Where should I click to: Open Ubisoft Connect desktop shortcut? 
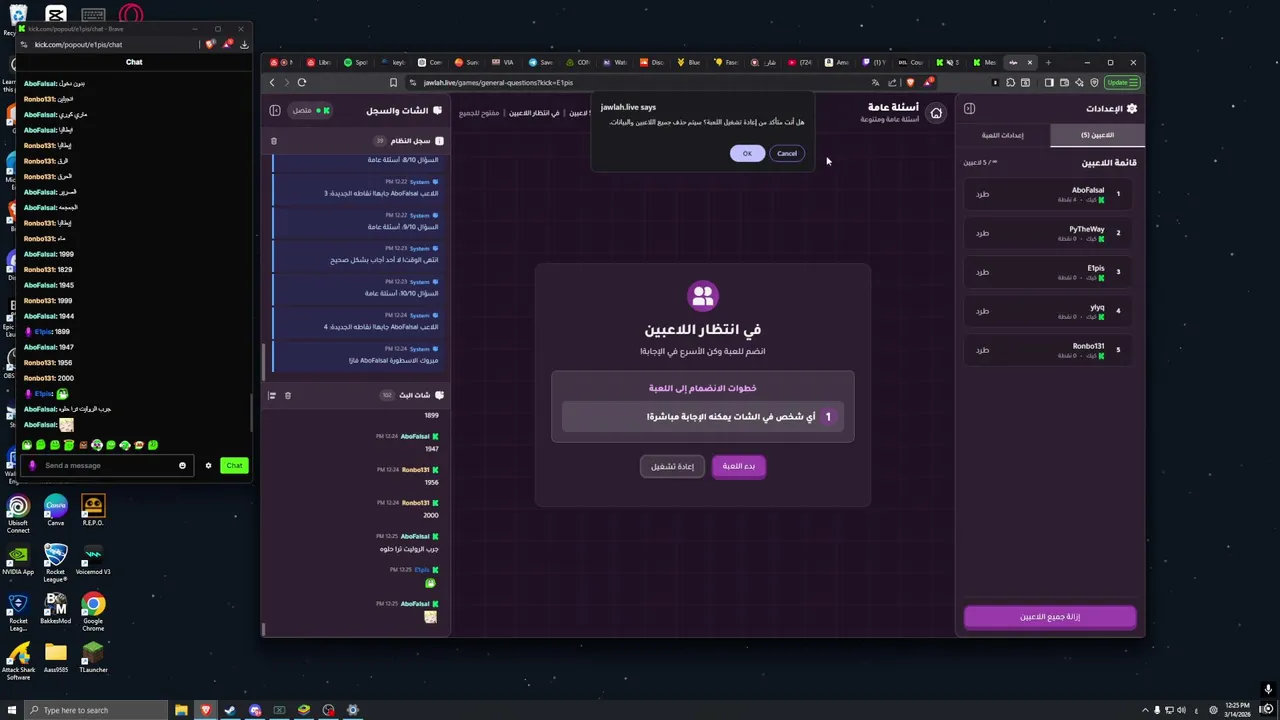(x=18, y=514)
